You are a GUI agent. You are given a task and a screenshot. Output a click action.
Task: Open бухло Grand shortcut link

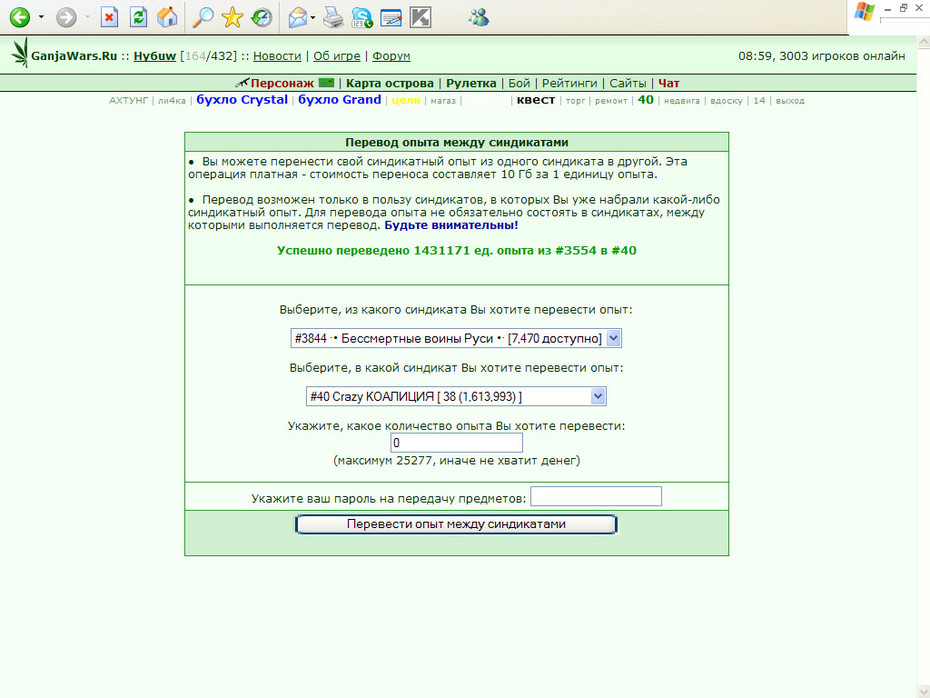point(339,100)
